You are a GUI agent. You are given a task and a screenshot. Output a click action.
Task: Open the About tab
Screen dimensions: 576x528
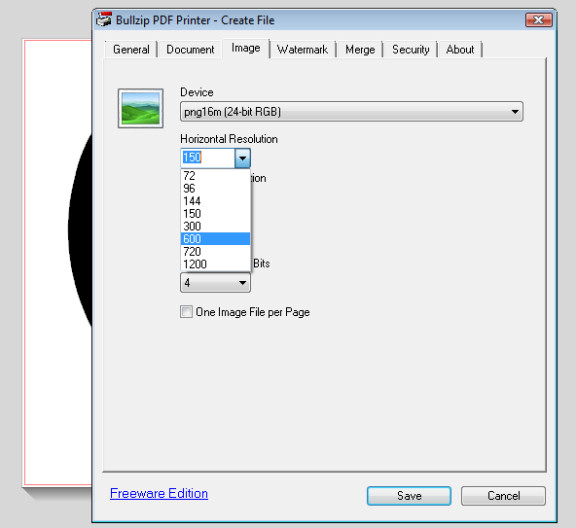[x=460, y=49]
